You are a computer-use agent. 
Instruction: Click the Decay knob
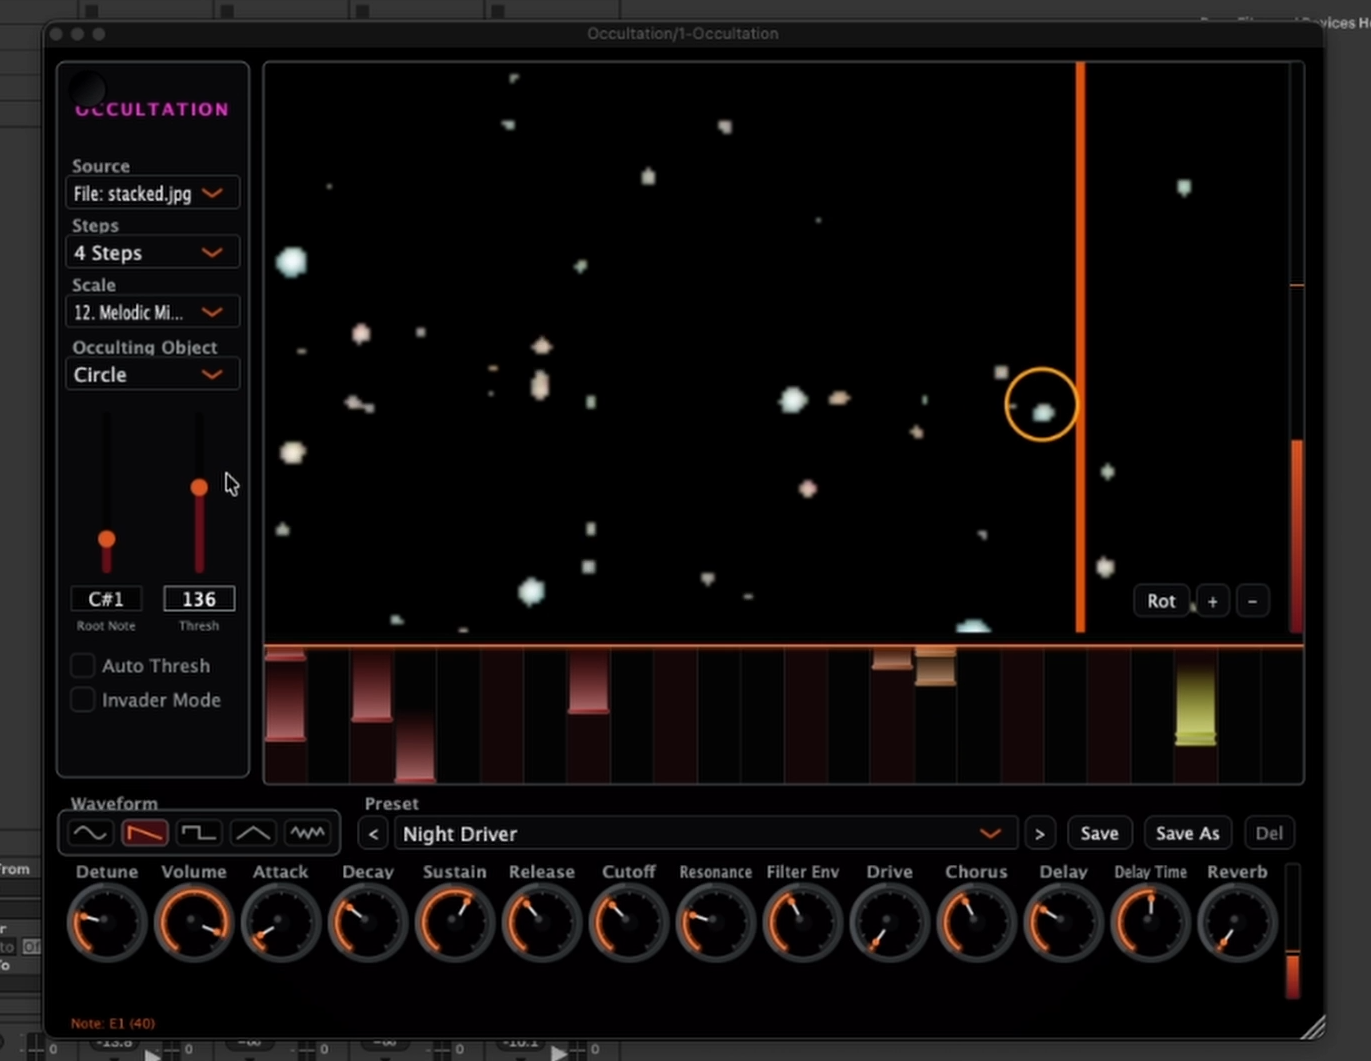point(367,923)
